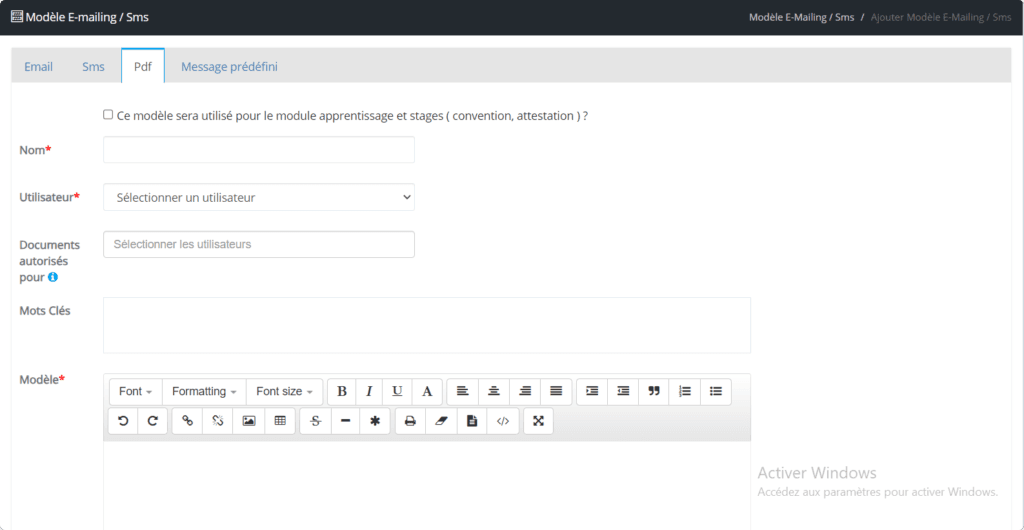Image resolution: width=1024 pixels, height=530 pixels.
Task: Redo last editor action
Action: pyautogui.click(x=153, y=422)
